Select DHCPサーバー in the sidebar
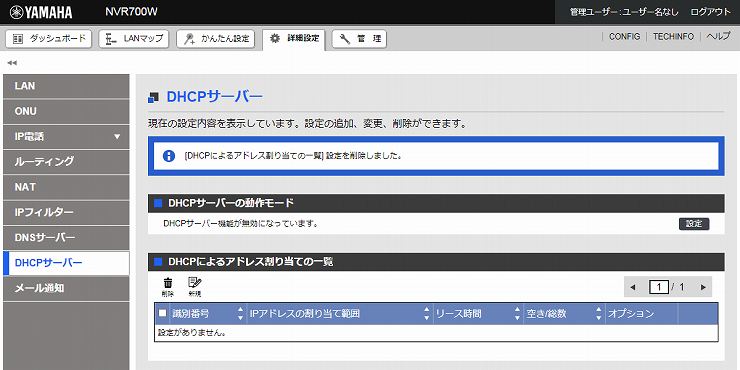Image resolution: width=740 pixels, height=370 pixels. pos(66,263)
